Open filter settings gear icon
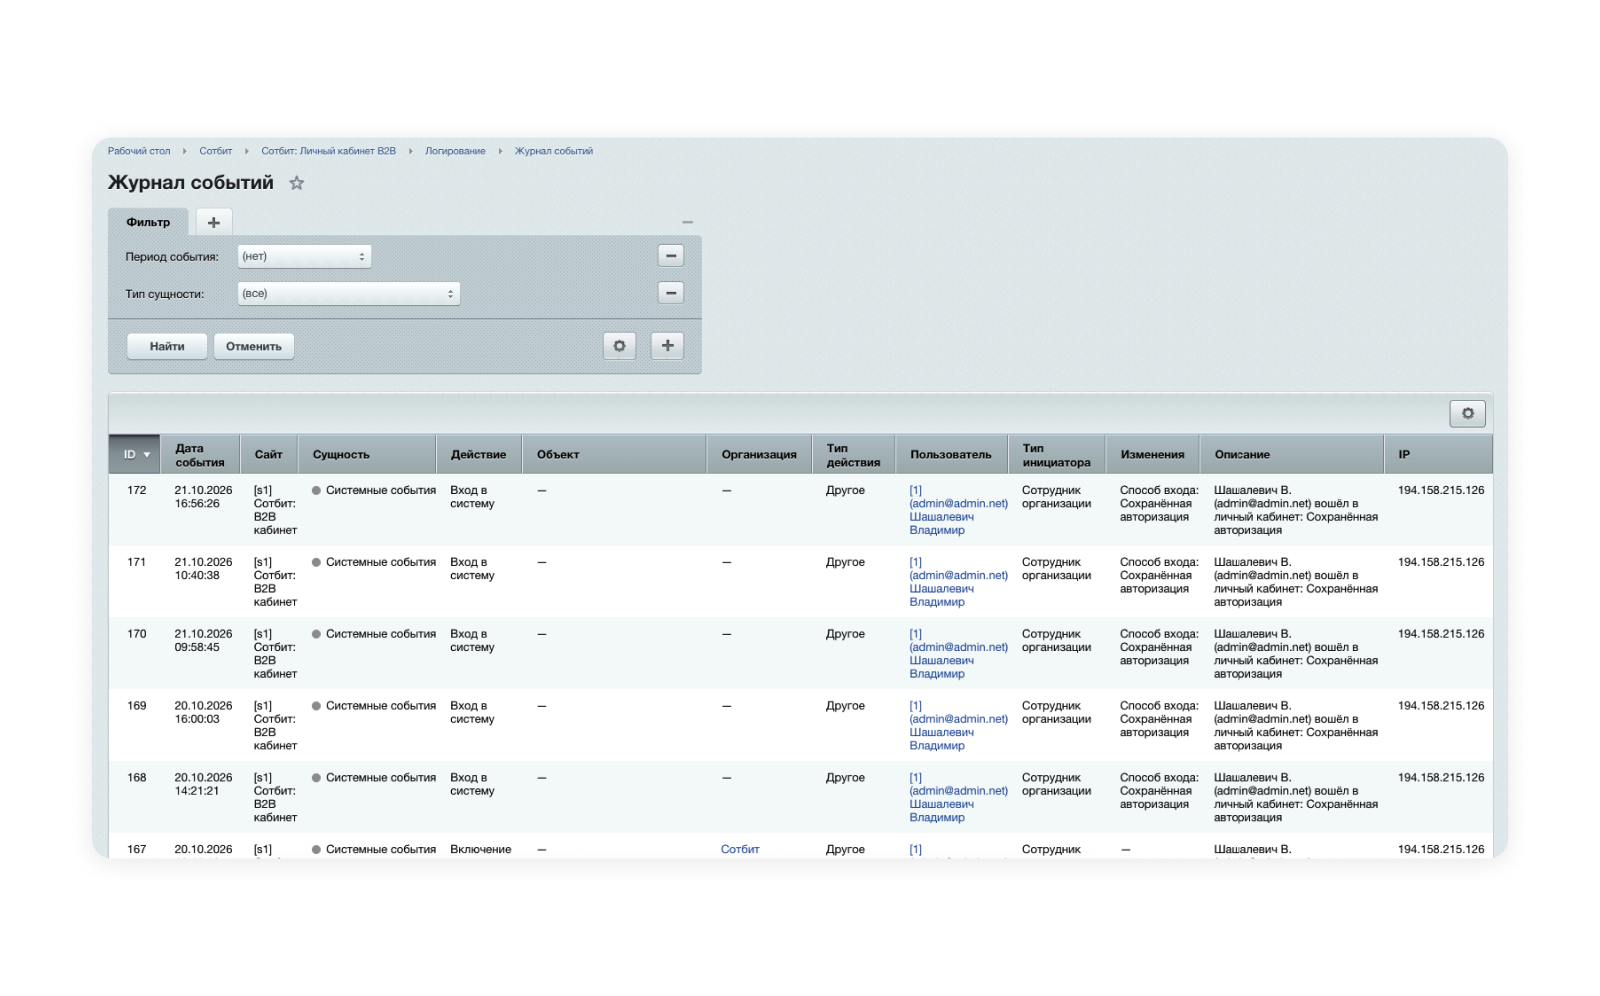Viewport: 1600px width, 996px height. point(620,346)
